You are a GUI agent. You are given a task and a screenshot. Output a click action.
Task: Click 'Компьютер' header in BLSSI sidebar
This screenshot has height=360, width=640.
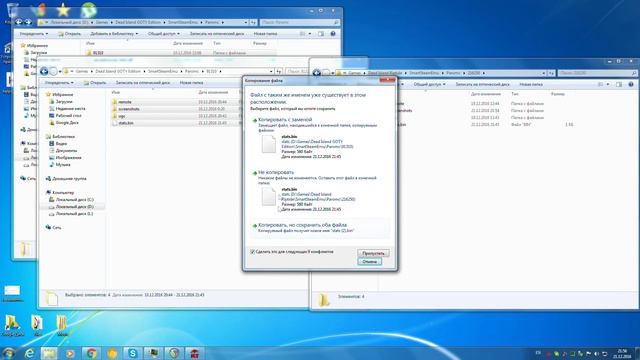pyautogui.click(x=63, y=192)
